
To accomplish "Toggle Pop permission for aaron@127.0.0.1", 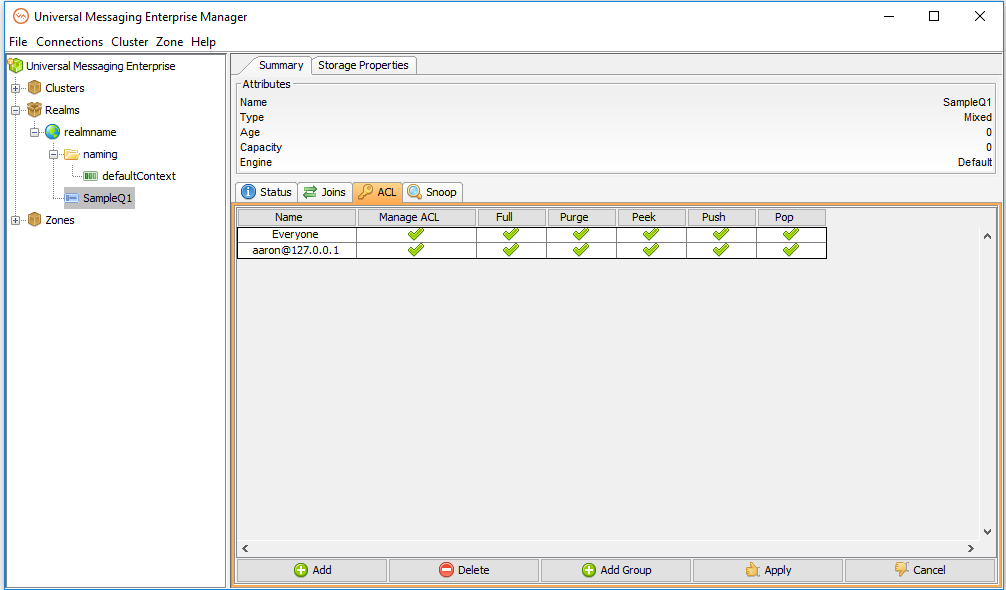I will click(x=791, y=250).
